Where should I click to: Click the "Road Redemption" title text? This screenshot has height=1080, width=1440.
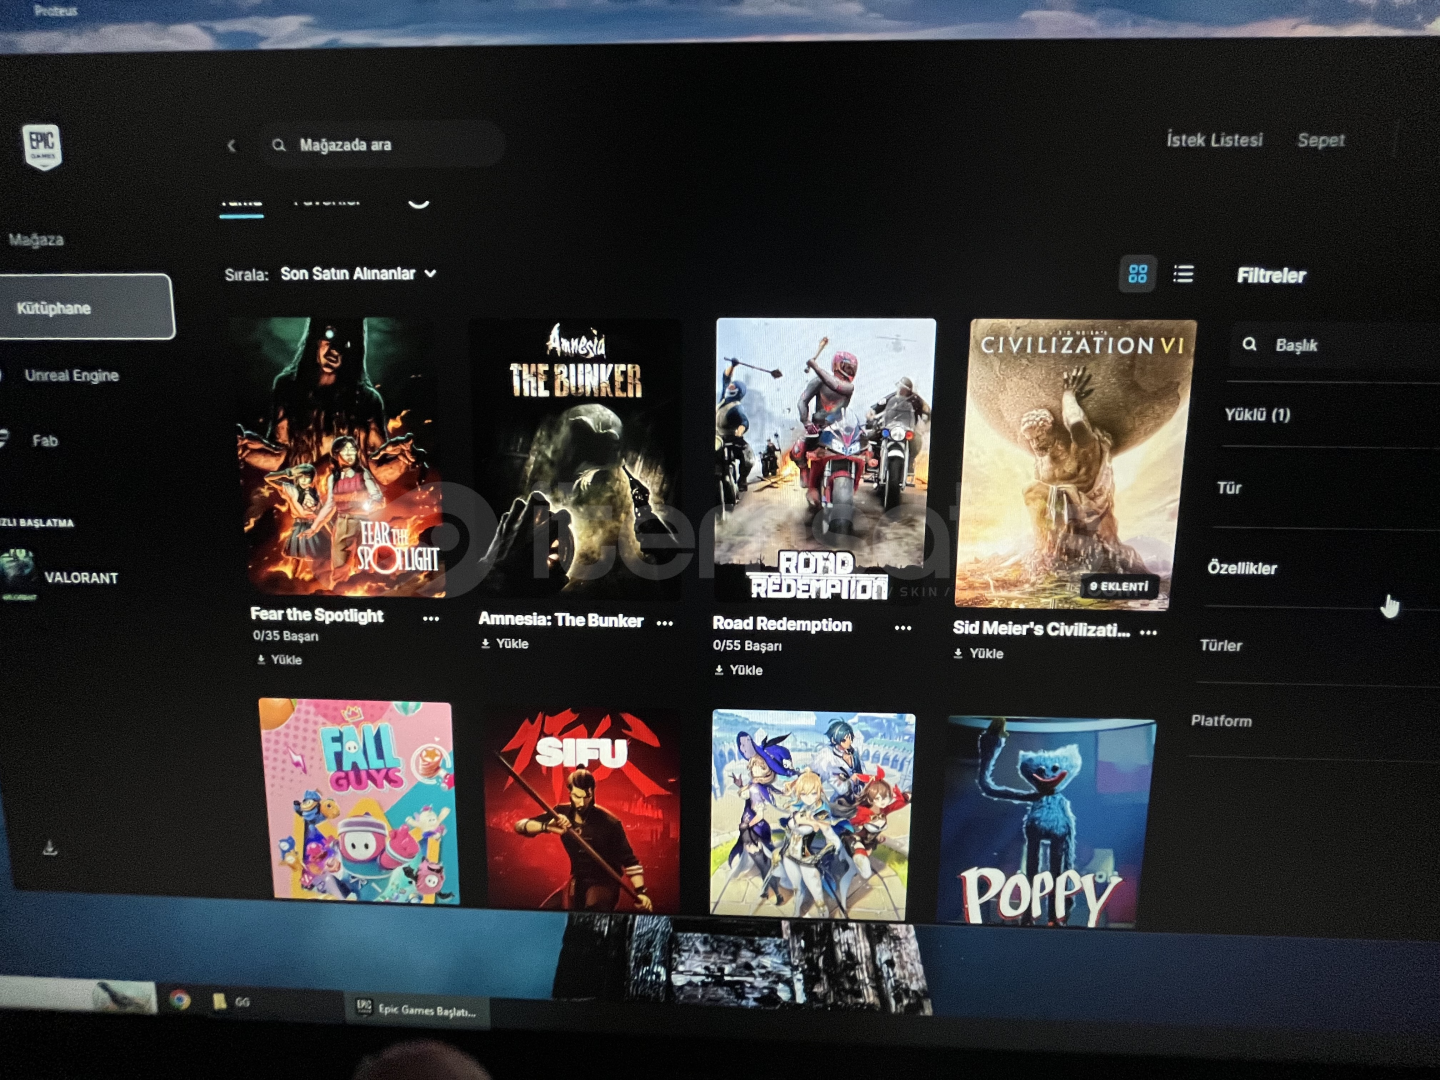(x=782, y=624)
